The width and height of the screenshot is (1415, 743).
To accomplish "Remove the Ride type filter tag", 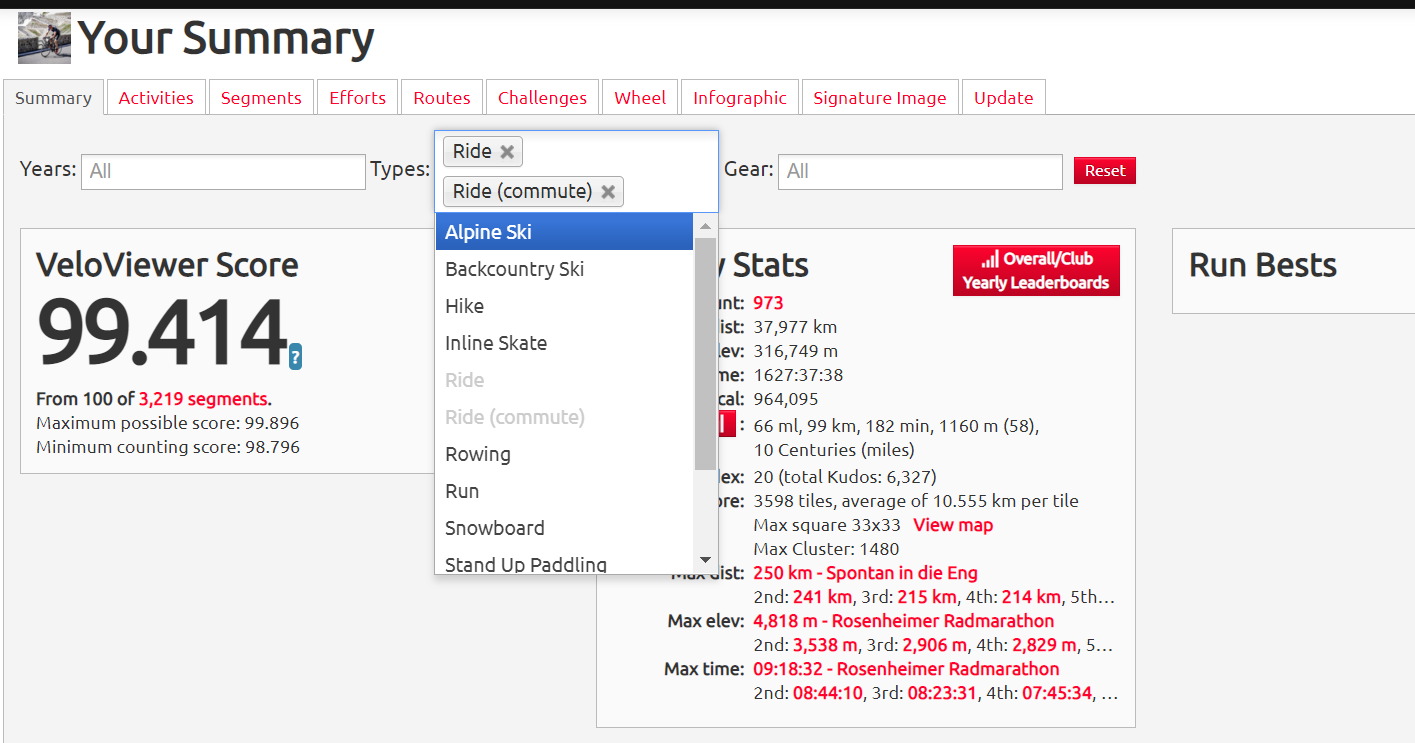I will [507, 152].
